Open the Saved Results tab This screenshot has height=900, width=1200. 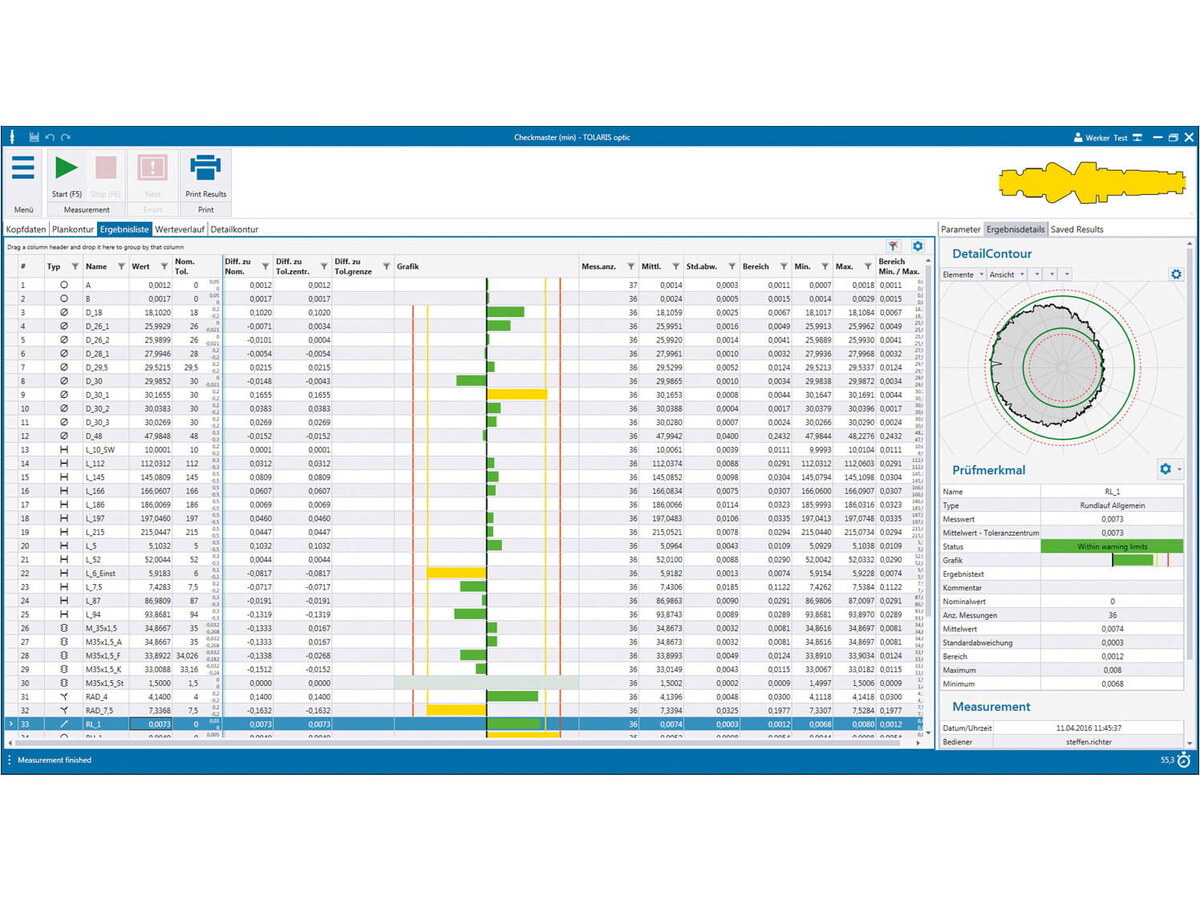(x=1076, y=229)
